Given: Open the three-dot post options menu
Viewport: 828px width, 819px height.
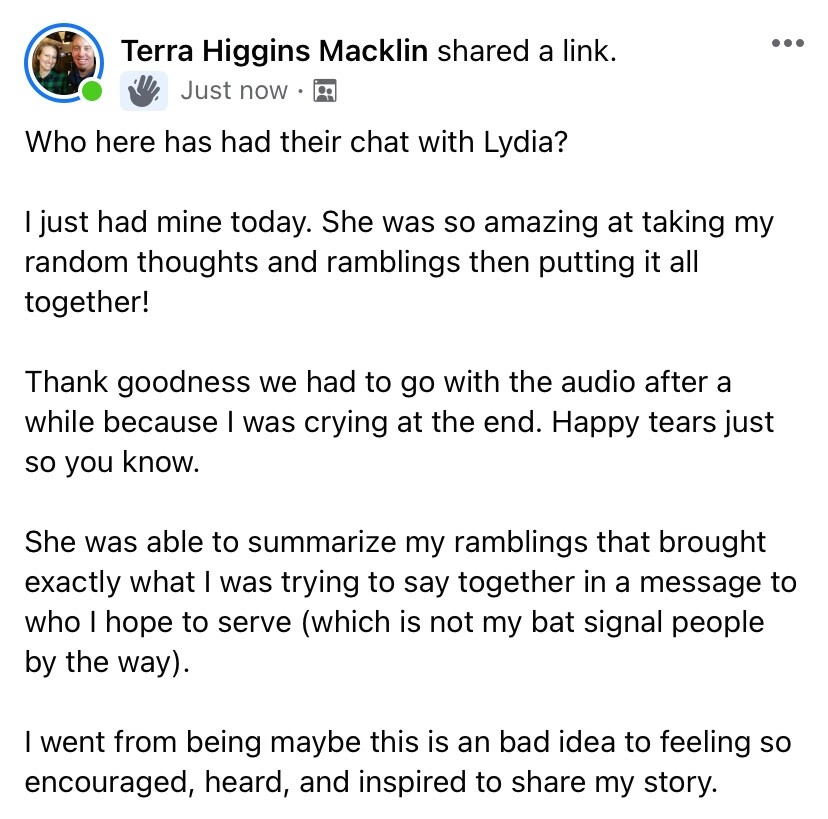Looking at the screenshot, I should tap(787, 43).
